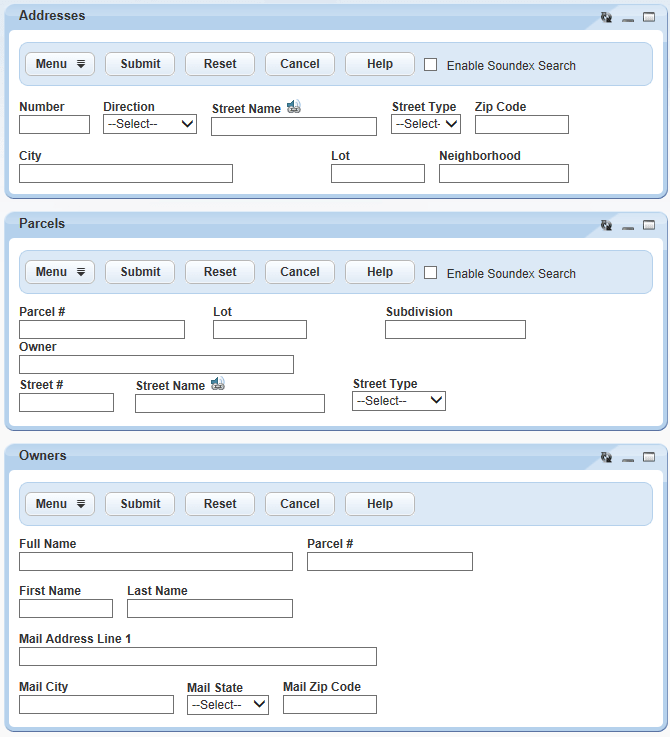This screenshot has height=737, width=670.
Task: Open the Menu button in Owners panel
Action: coord(60,504)
